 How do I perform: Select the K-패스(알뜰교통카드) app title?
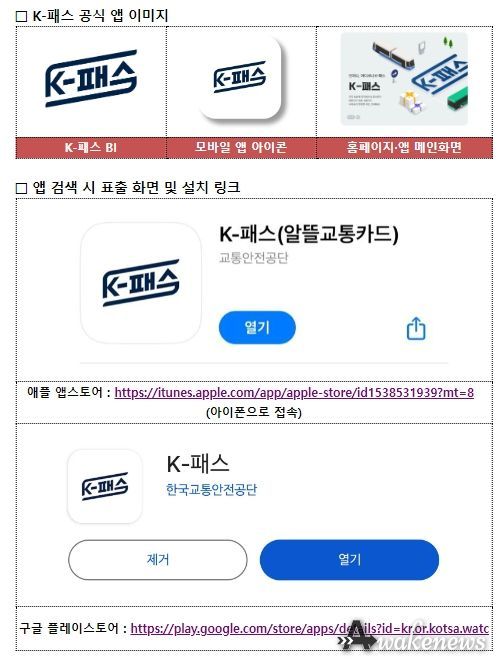309,234
